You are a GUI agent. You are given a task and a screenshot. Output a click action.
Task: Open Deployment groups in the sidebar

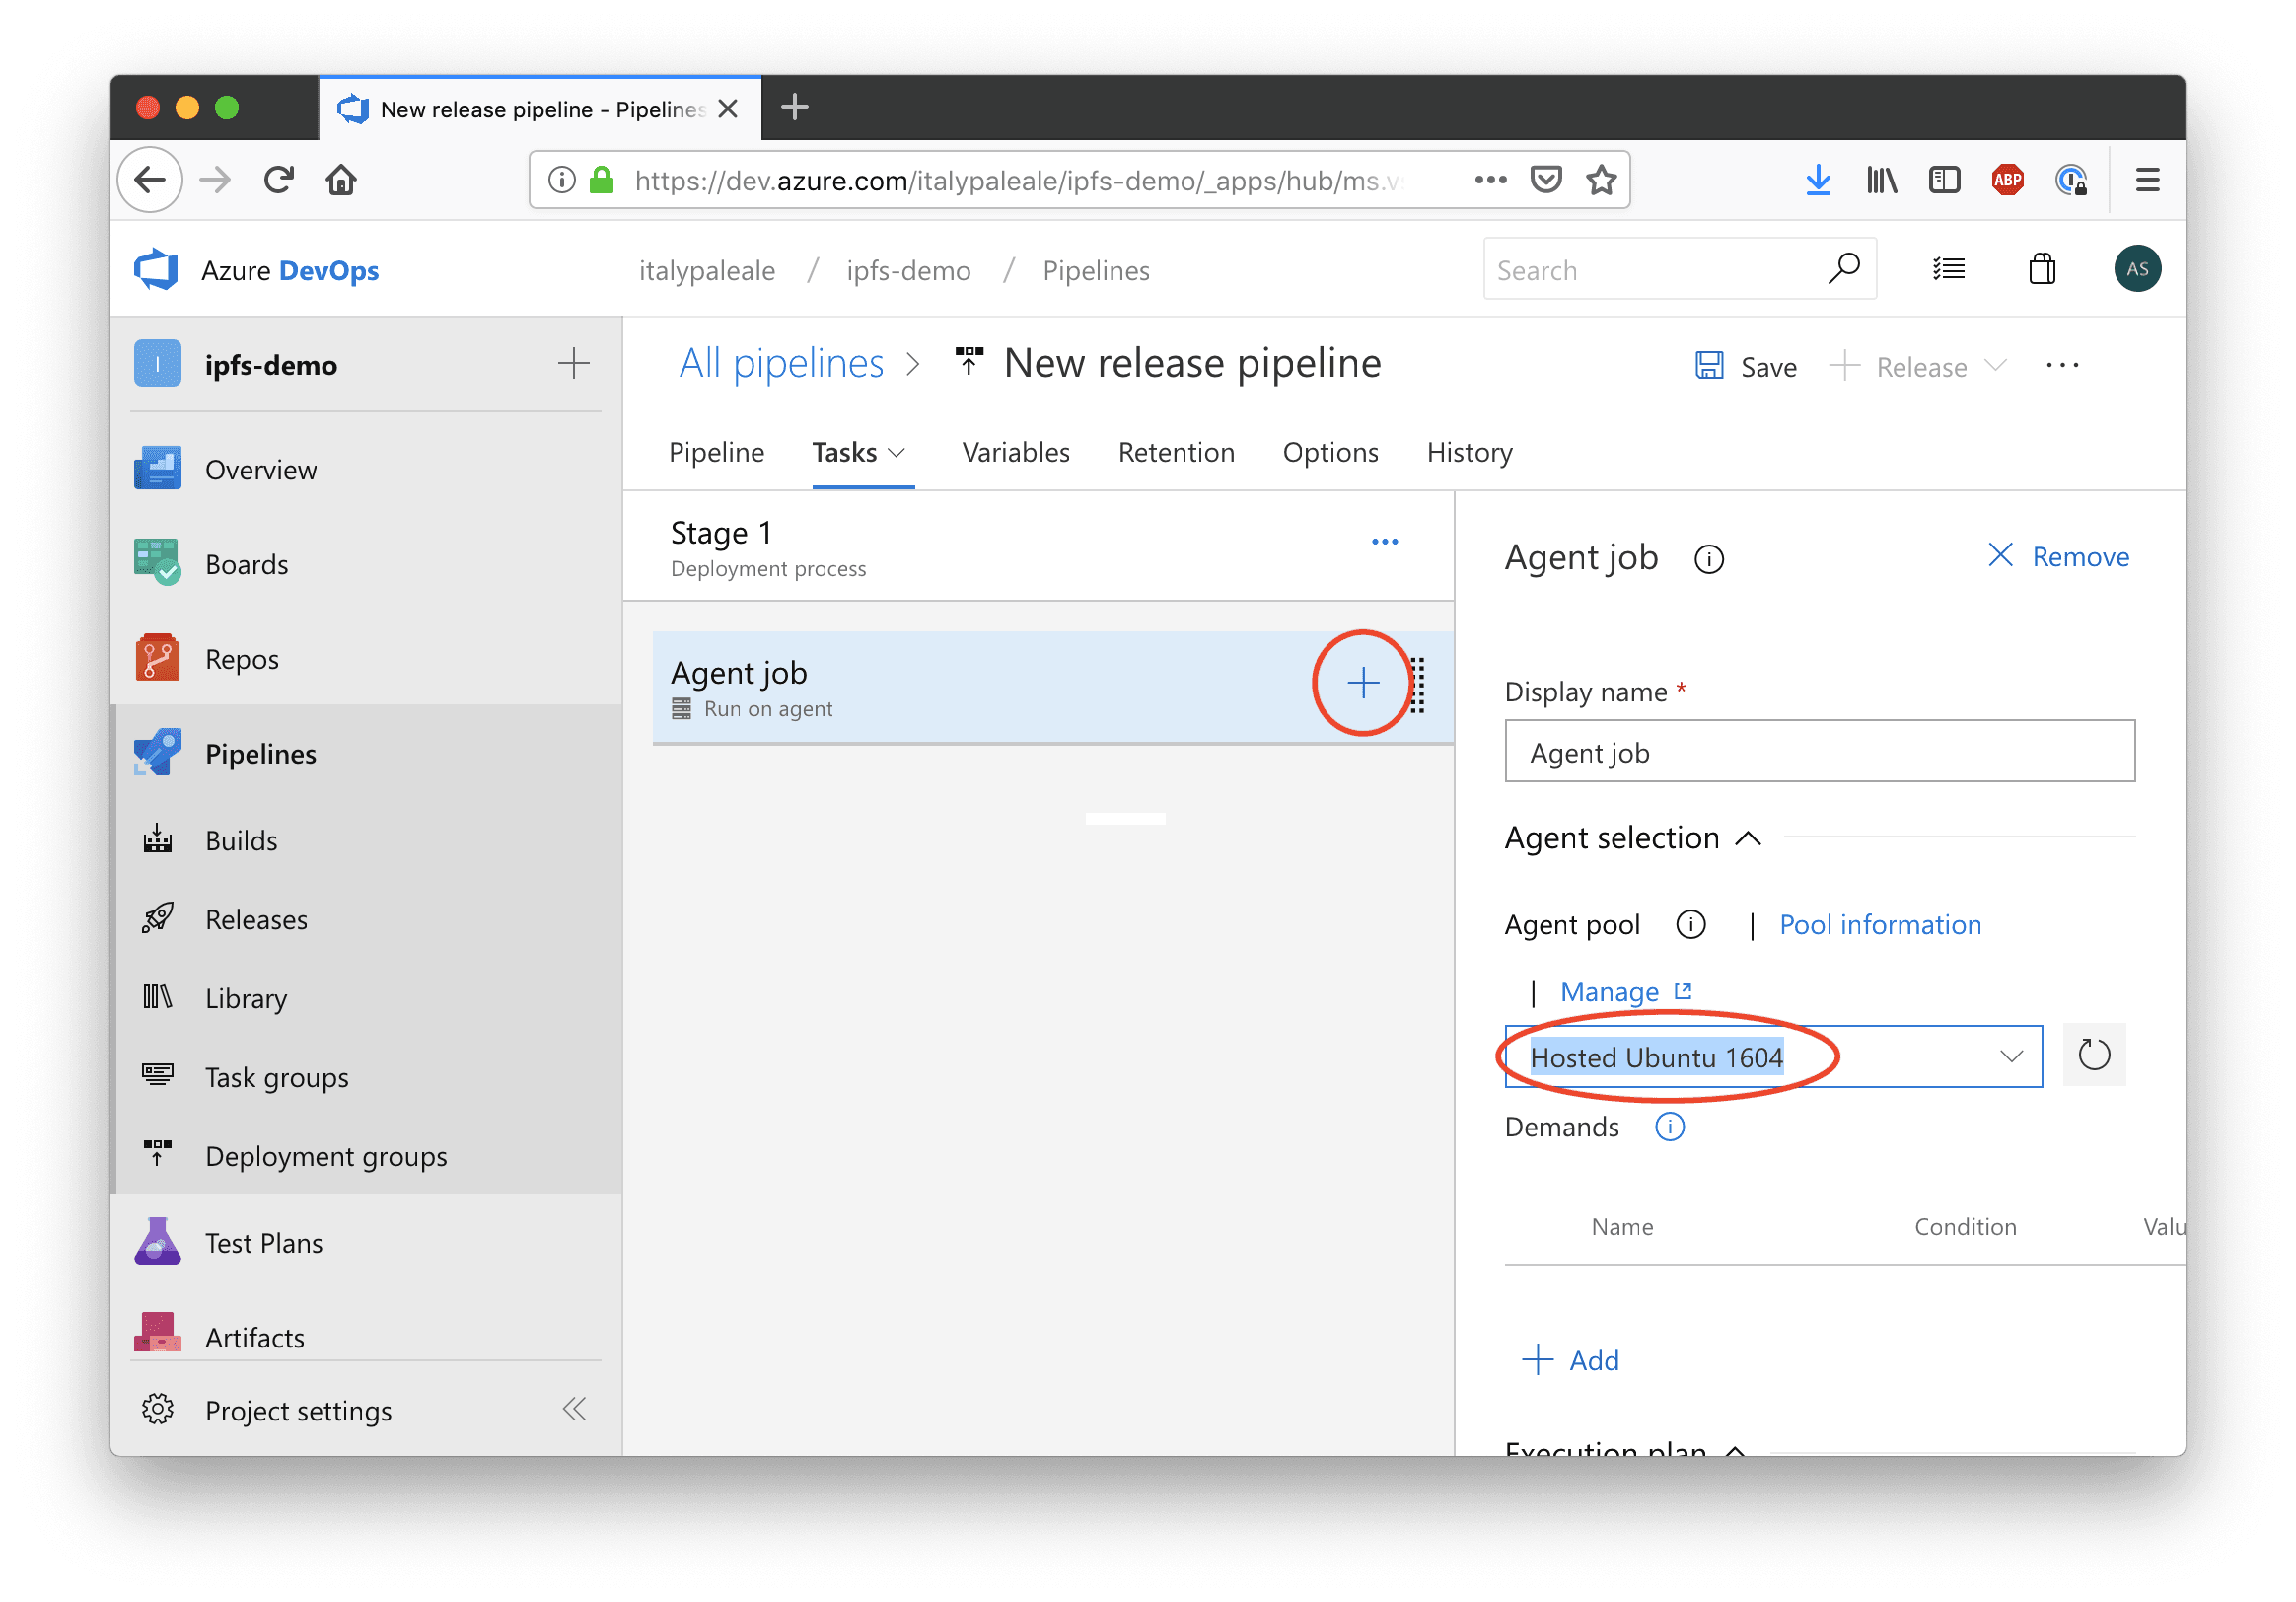(366, 1157)
